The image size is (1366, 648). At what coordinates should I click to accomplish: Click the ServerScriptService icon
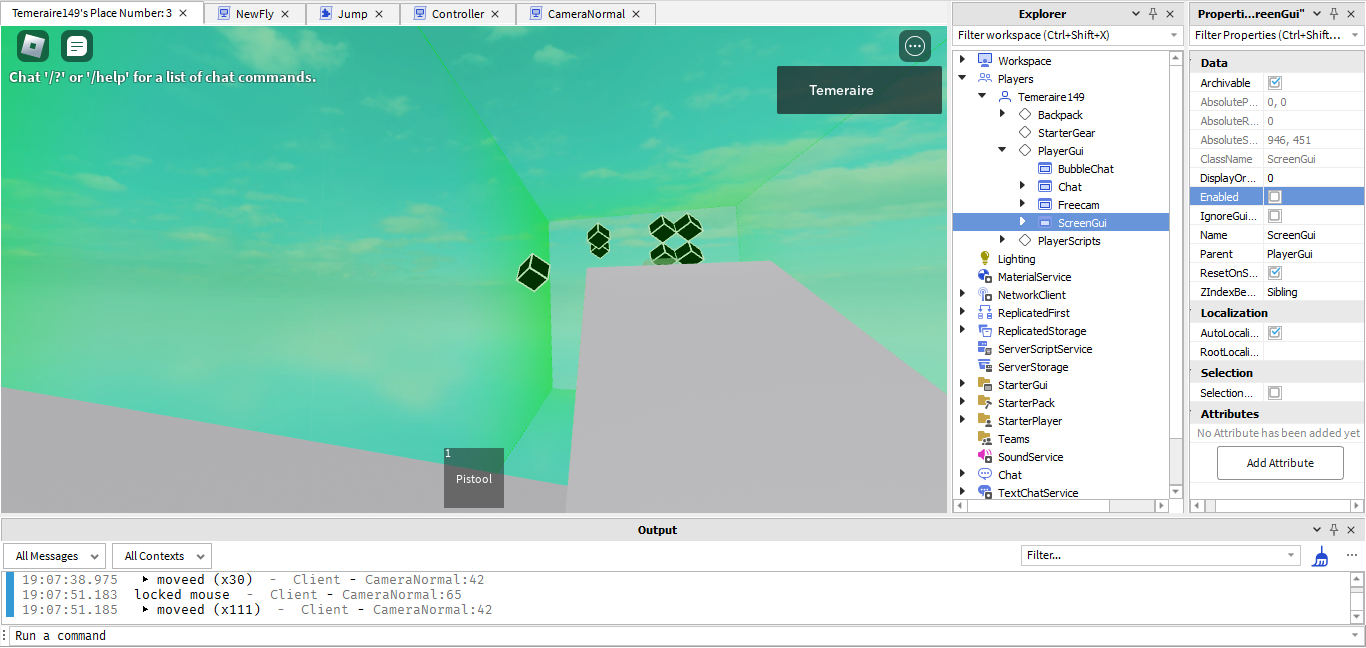click(985, 349)
